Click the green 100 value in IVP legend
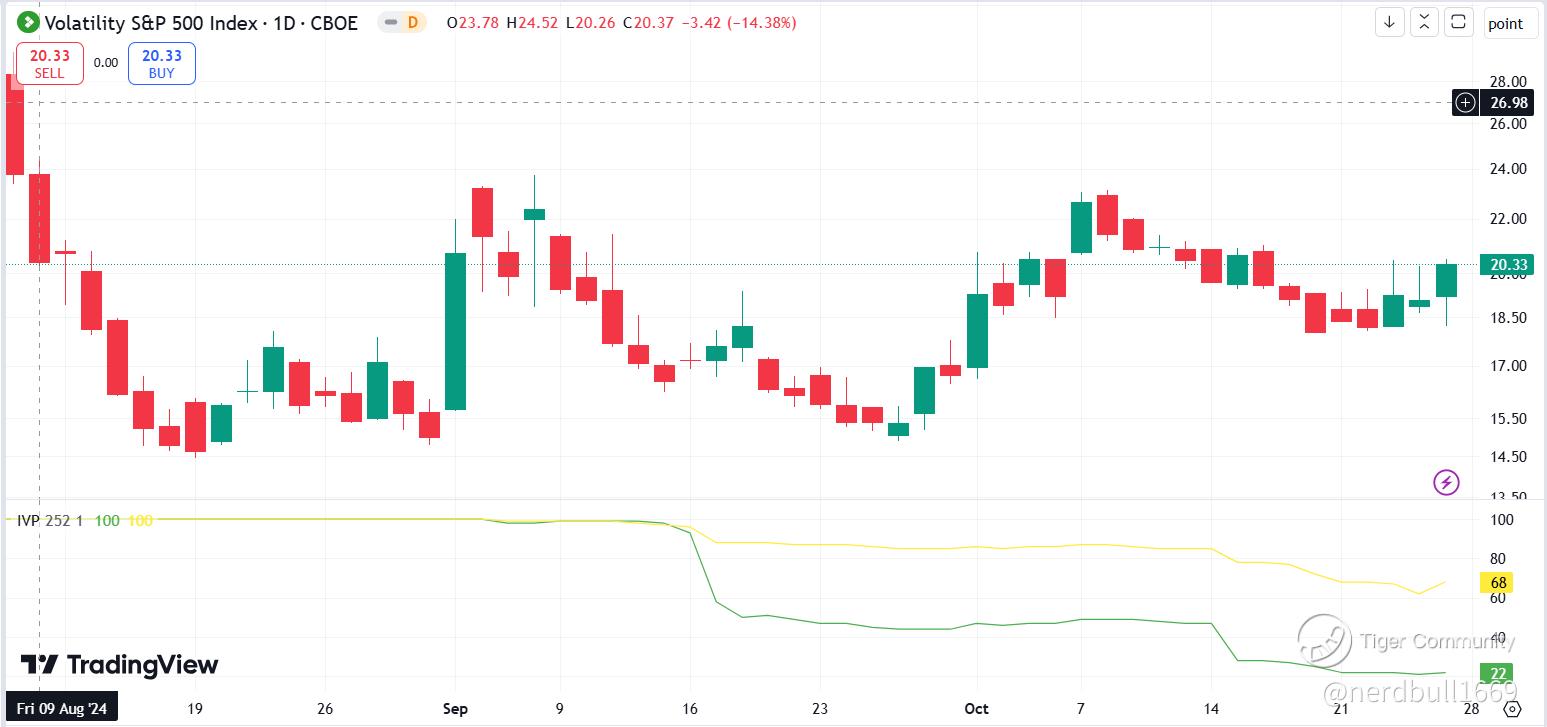The width and height of the screenshot is (1547, 727). (x=107, y=520)
